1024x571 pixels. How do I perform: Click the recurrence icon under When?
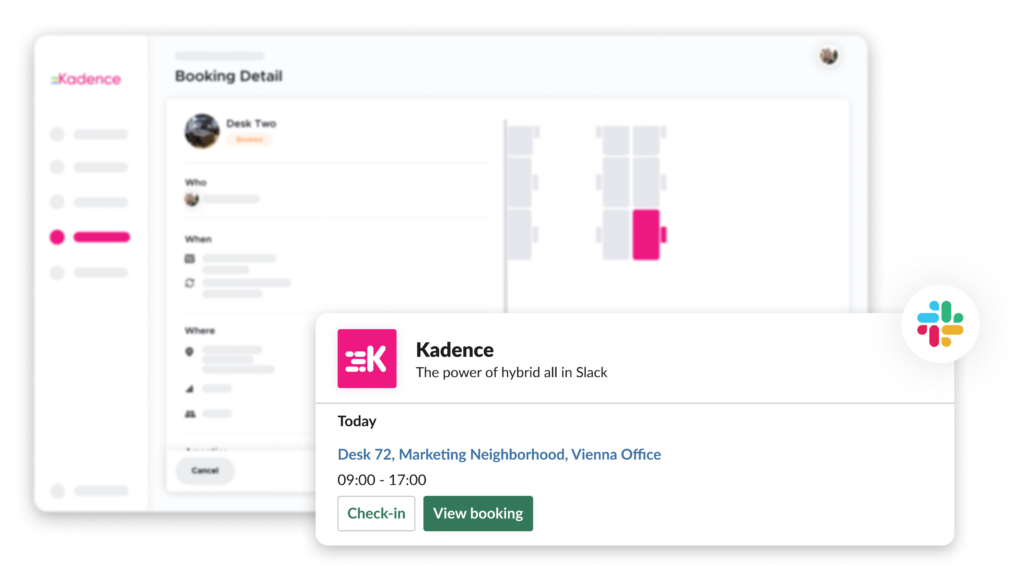(x=189, y=283)
